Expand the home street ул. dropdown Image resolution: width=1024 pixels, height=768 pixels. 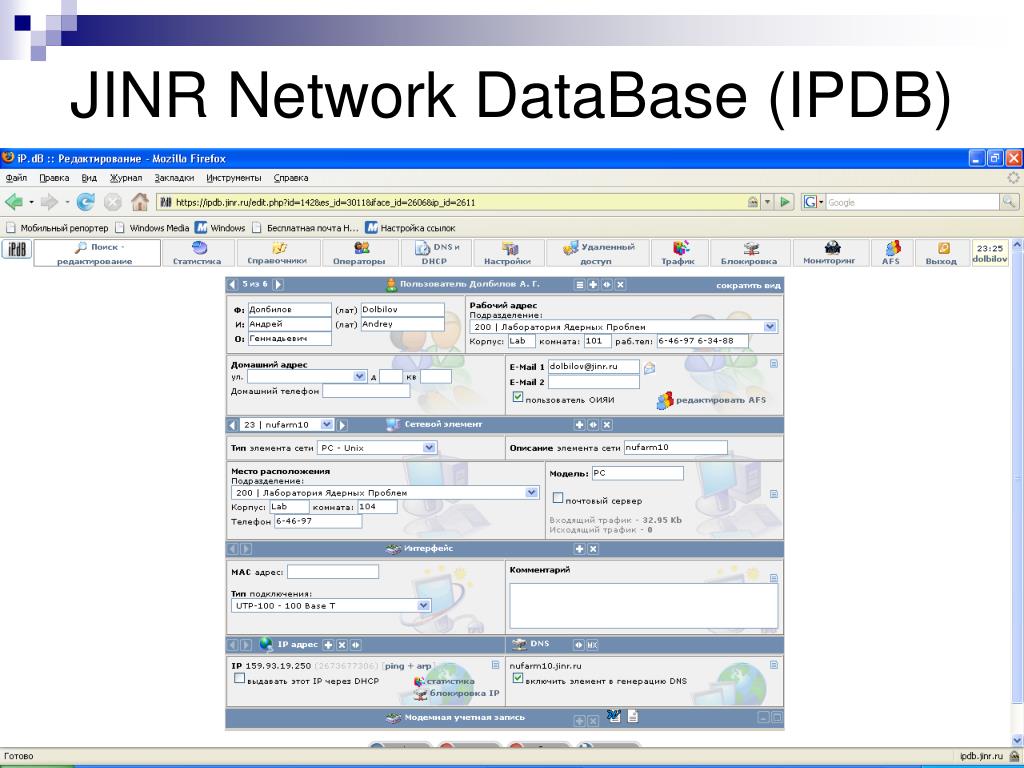click(x=360, y=376)
